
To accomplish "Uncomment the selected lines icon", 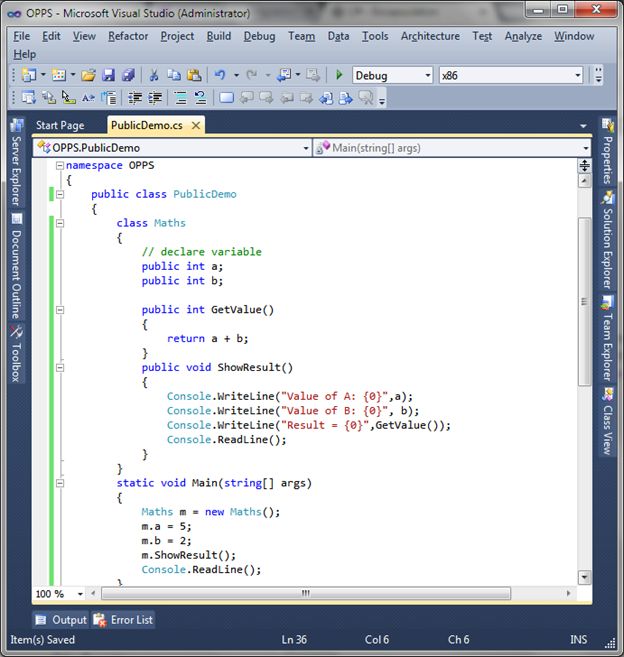I will [200, 98].
